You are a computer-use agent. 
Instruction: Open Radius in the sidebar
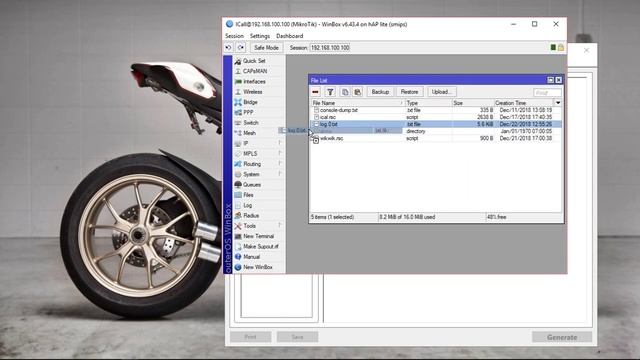[x=251, y=216]
